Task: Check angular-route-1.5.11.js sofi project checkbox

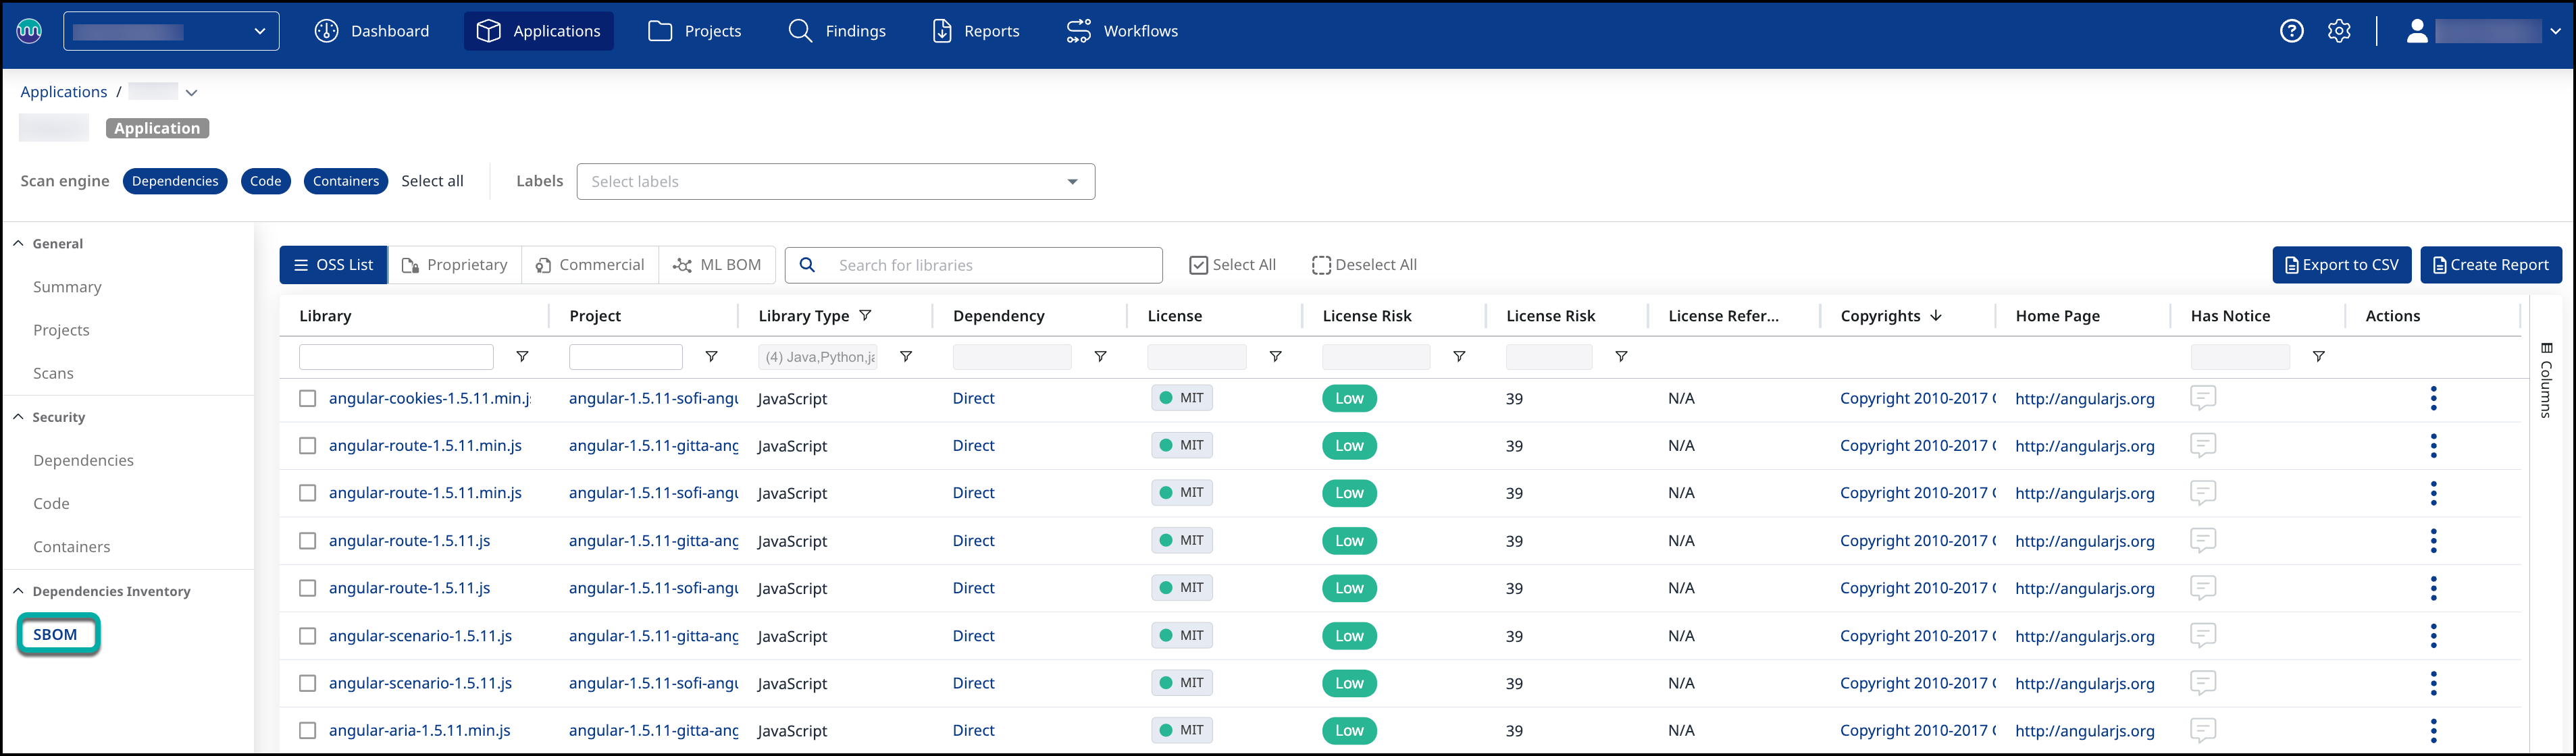Action: (308, 588)
